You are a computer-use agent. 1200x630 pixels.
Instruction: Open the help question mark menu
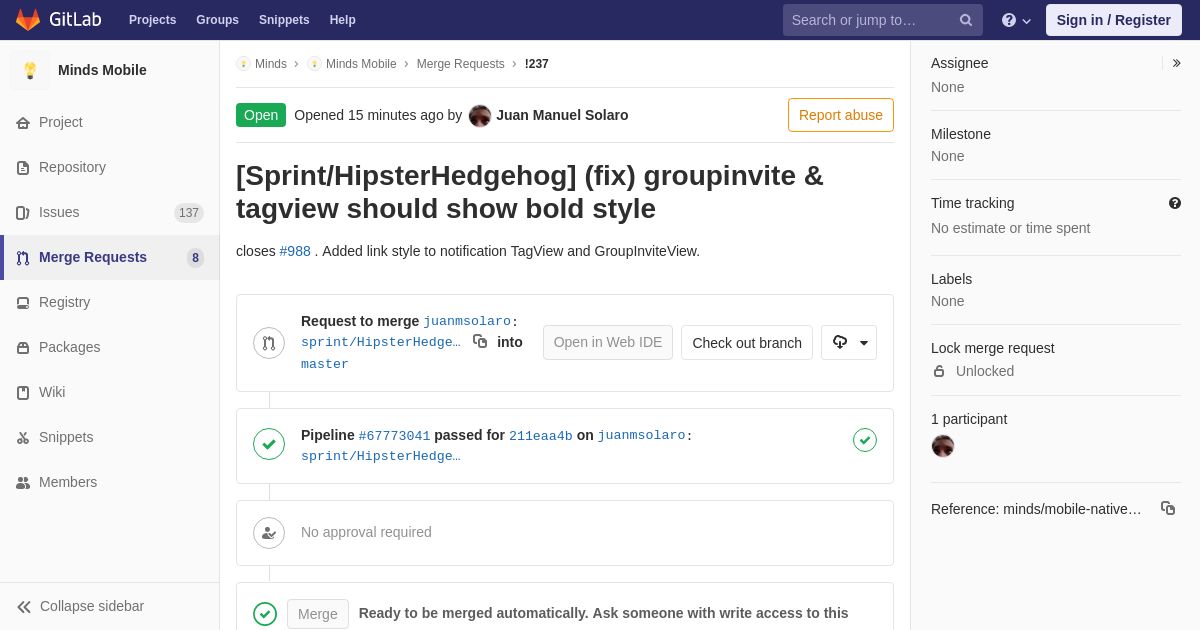(1016, 20)
